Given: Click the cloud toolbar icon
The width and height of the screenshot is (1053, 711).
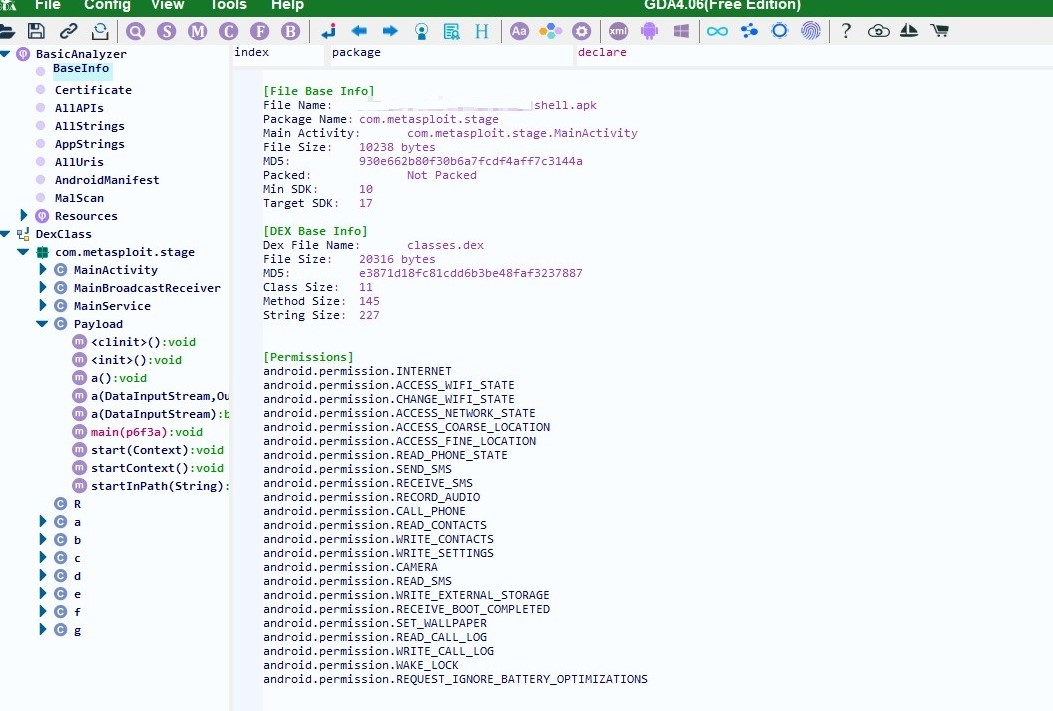Looking at the screenshot, I should click(x=878, y=31).
